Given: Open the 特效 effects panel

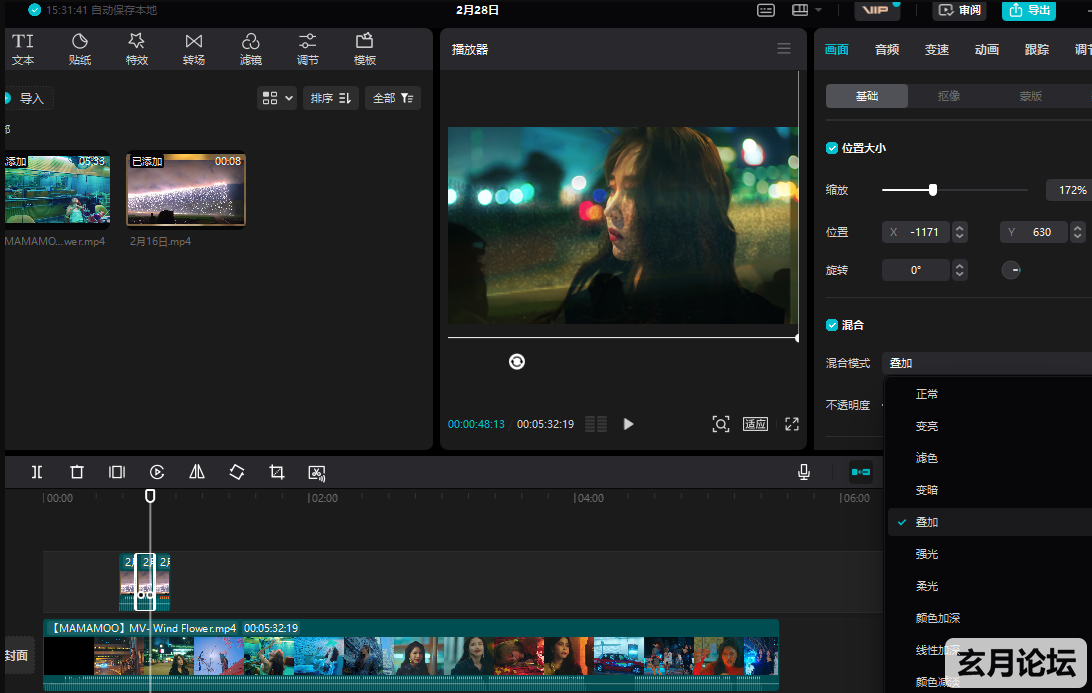Looking at the screenshot, I should click(x=136, y=49).
